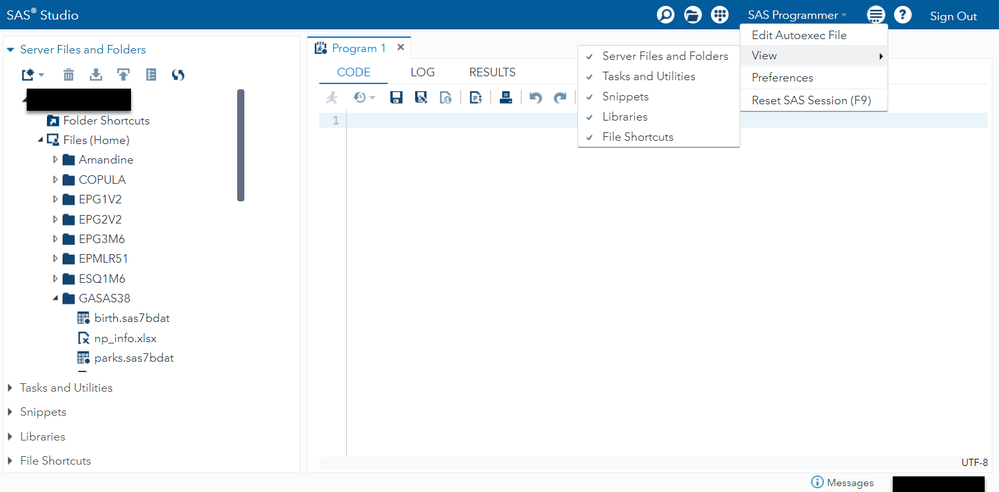Click the SAS Studio title
This screenshot has height=492, width=999.
click(x=43, y=15)
